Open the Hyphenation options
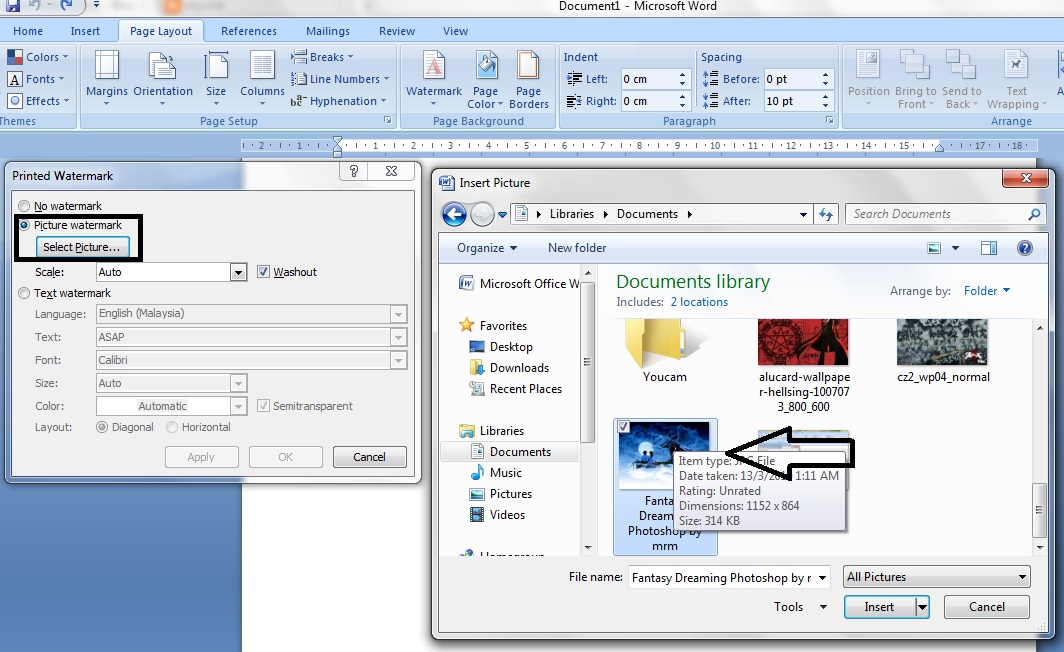 coord(340,101)
